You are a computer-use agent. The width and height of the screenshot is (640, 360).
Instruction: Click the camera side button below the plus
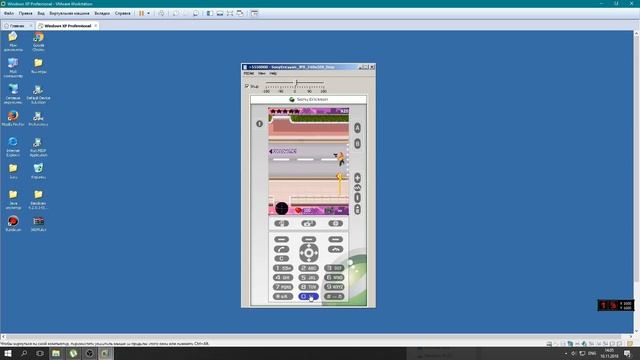pos(357,188)
